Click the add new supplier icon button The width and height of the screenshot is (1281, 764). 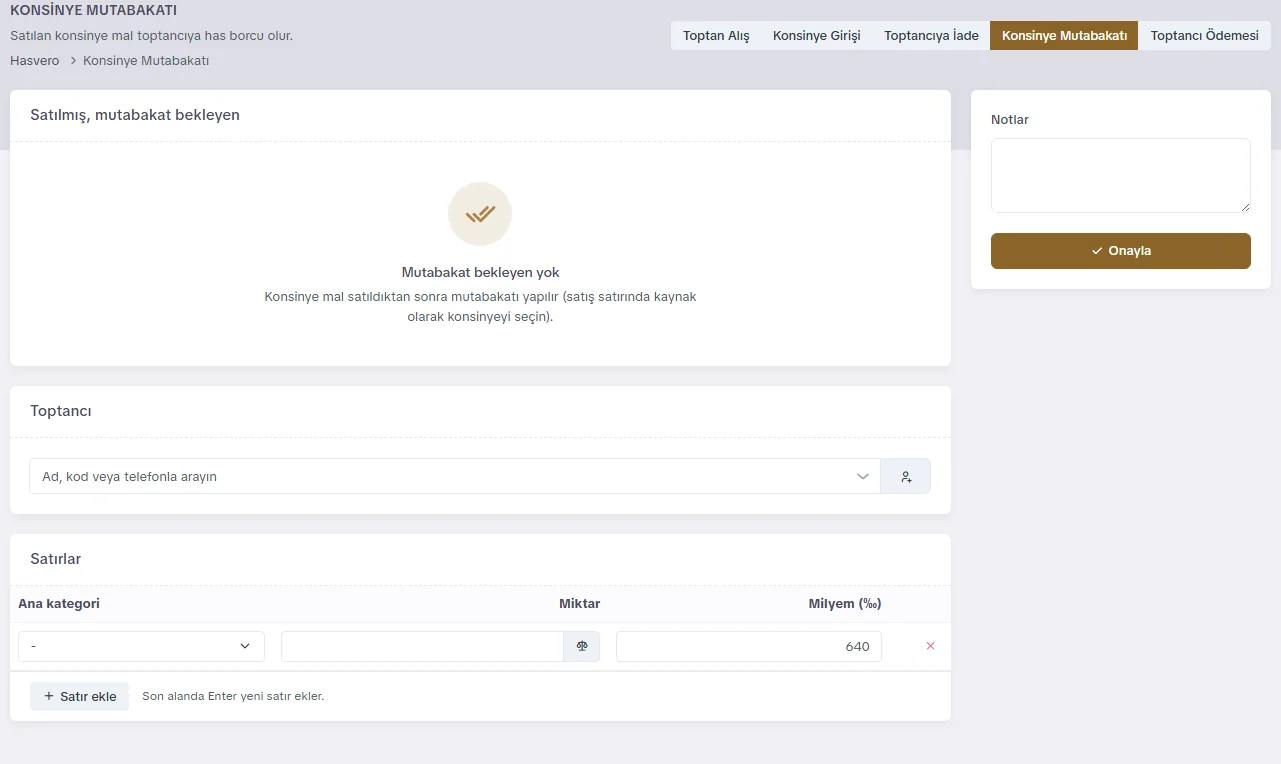click(x=906, y=477)
